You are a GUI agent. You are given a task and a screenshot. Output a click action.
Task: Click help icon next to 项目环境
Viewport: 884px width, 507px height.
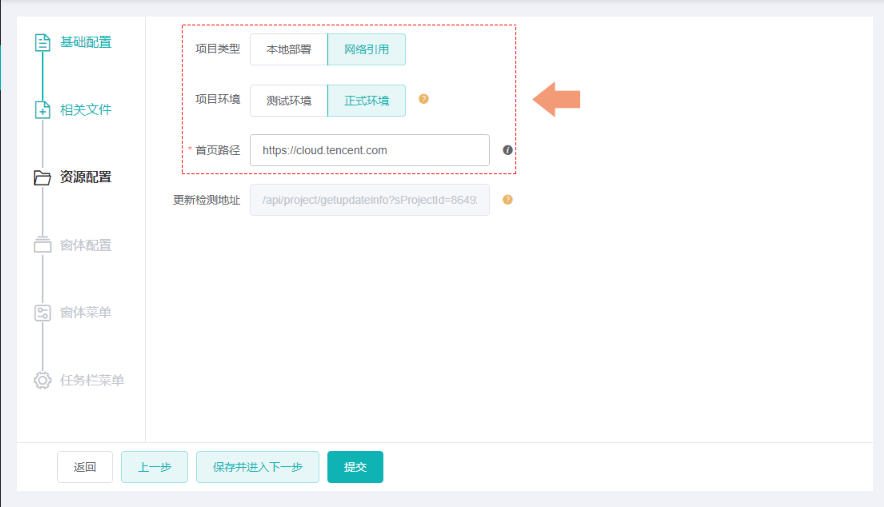(424, 99)
